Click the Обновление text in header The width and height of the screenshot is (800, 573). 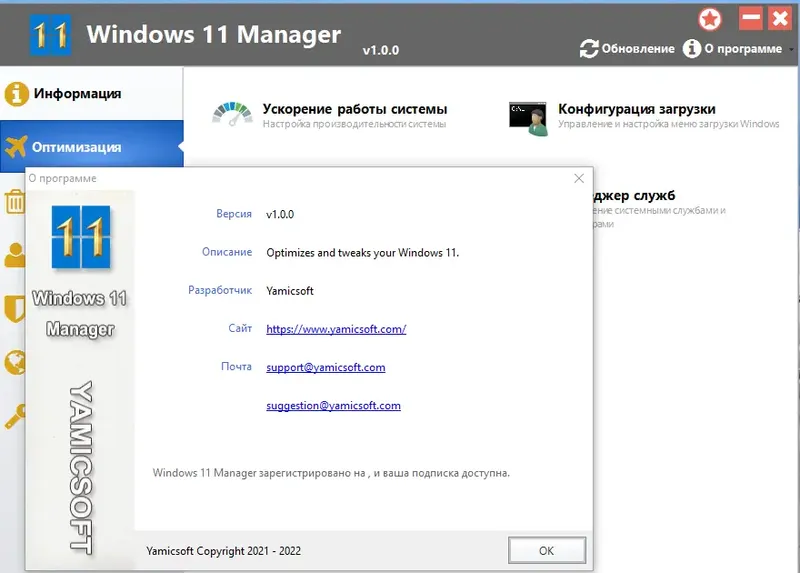click(638, 49)
